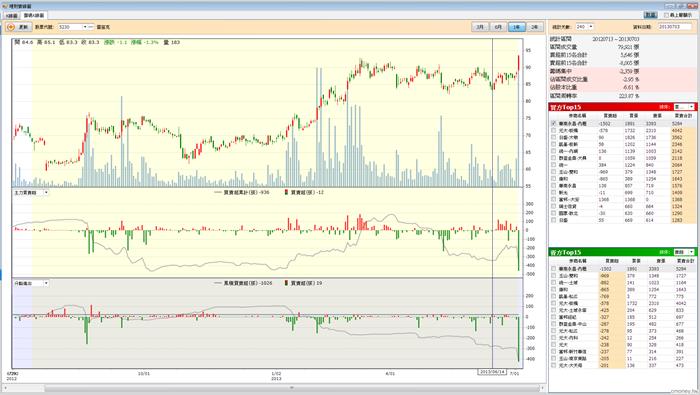Image resolution: width=700 pixels, height=395 pixels.
Task: Check the first row box in green Top15 panel
Action: (554, 269)
